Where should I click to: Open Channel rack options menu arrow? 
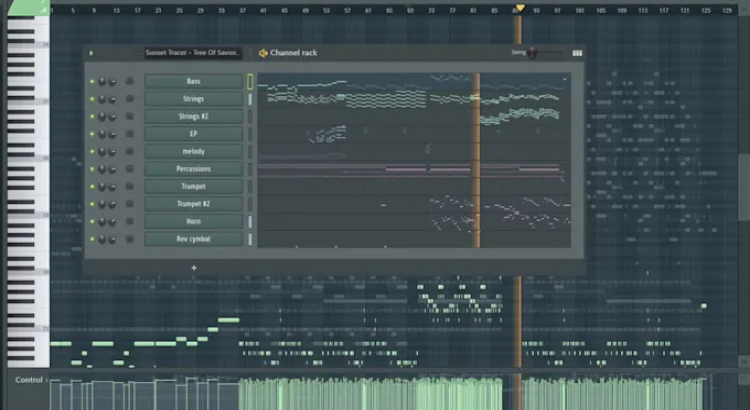(91, 53)
